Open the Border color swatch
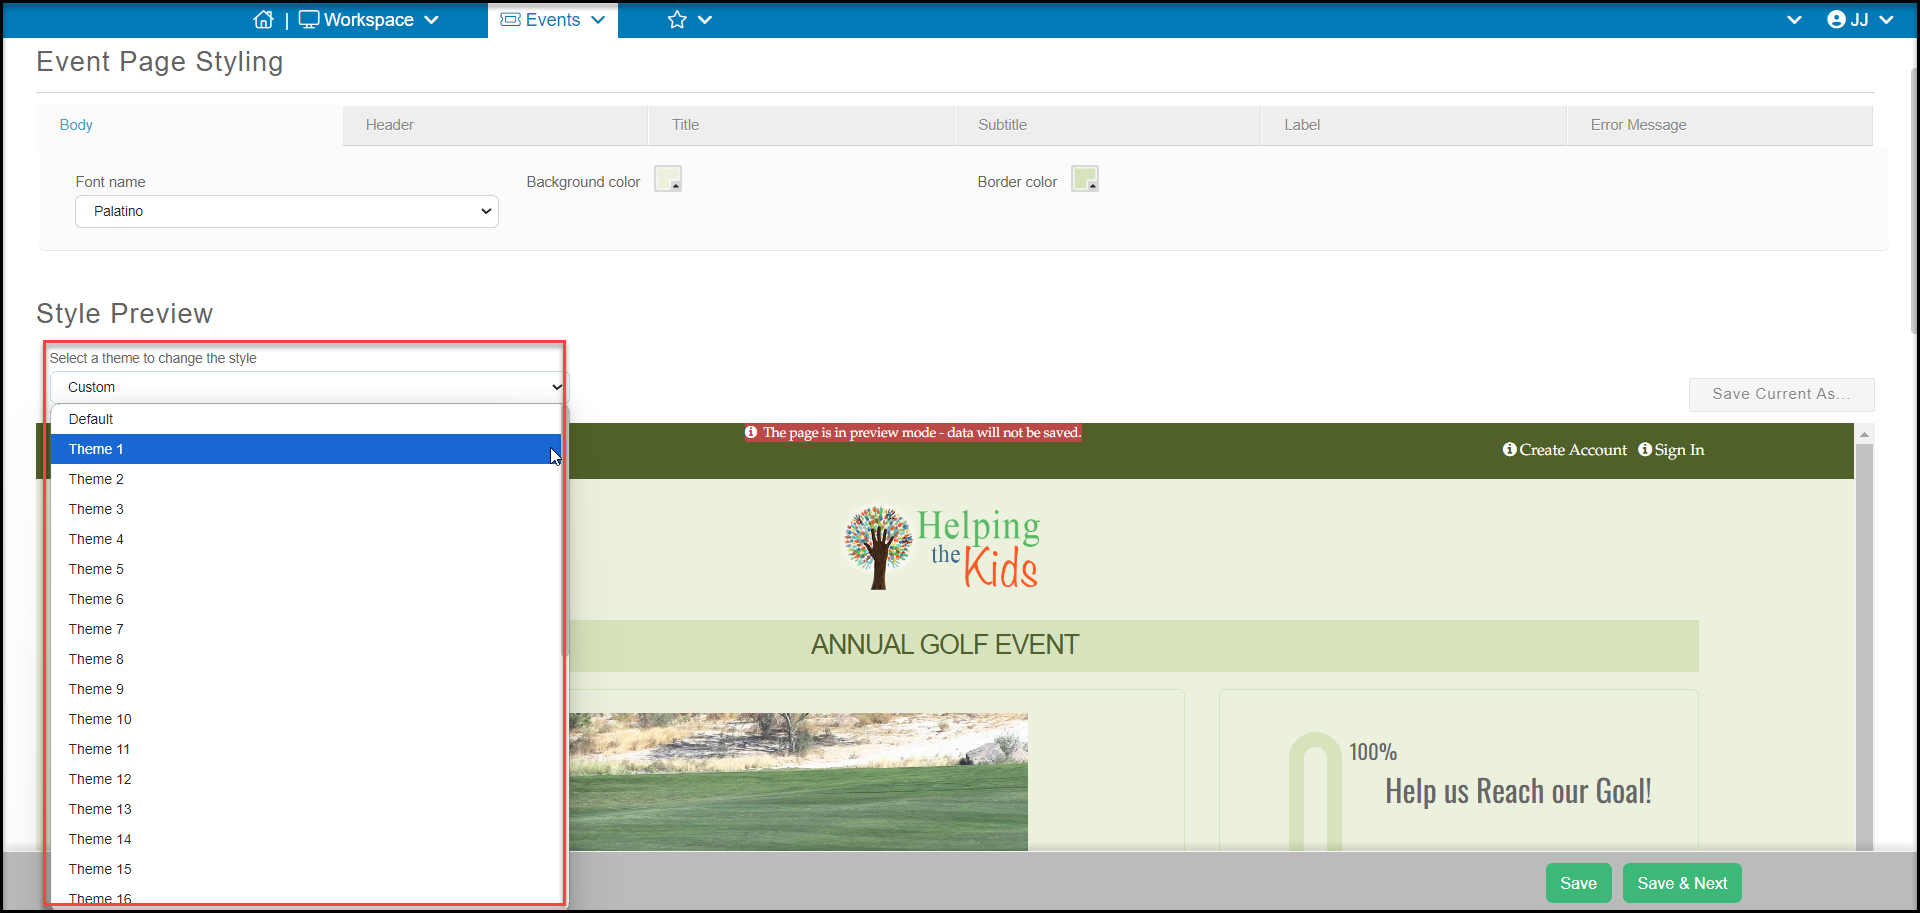1920x913 pixels. point(1085,179)
